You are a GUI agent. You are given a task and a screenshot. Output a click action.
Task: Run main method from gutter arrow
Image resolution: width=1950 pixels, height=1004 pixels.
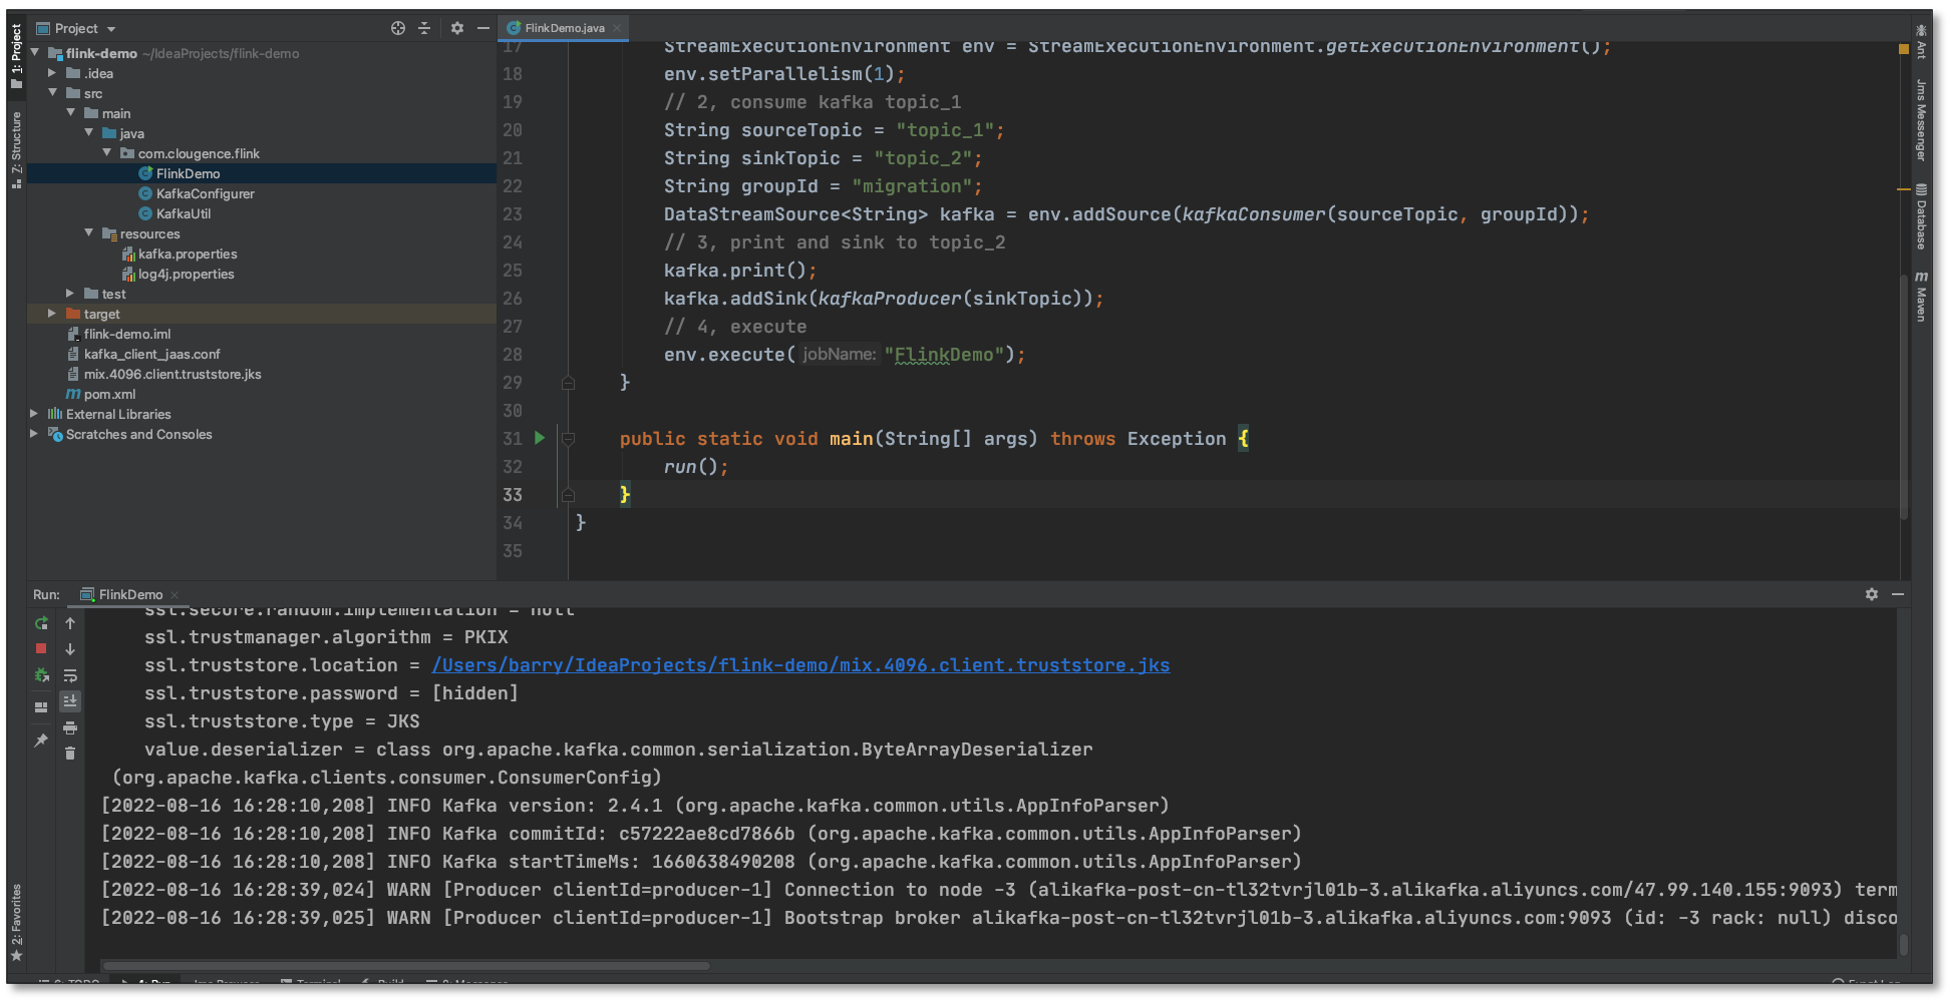[540, 438]
